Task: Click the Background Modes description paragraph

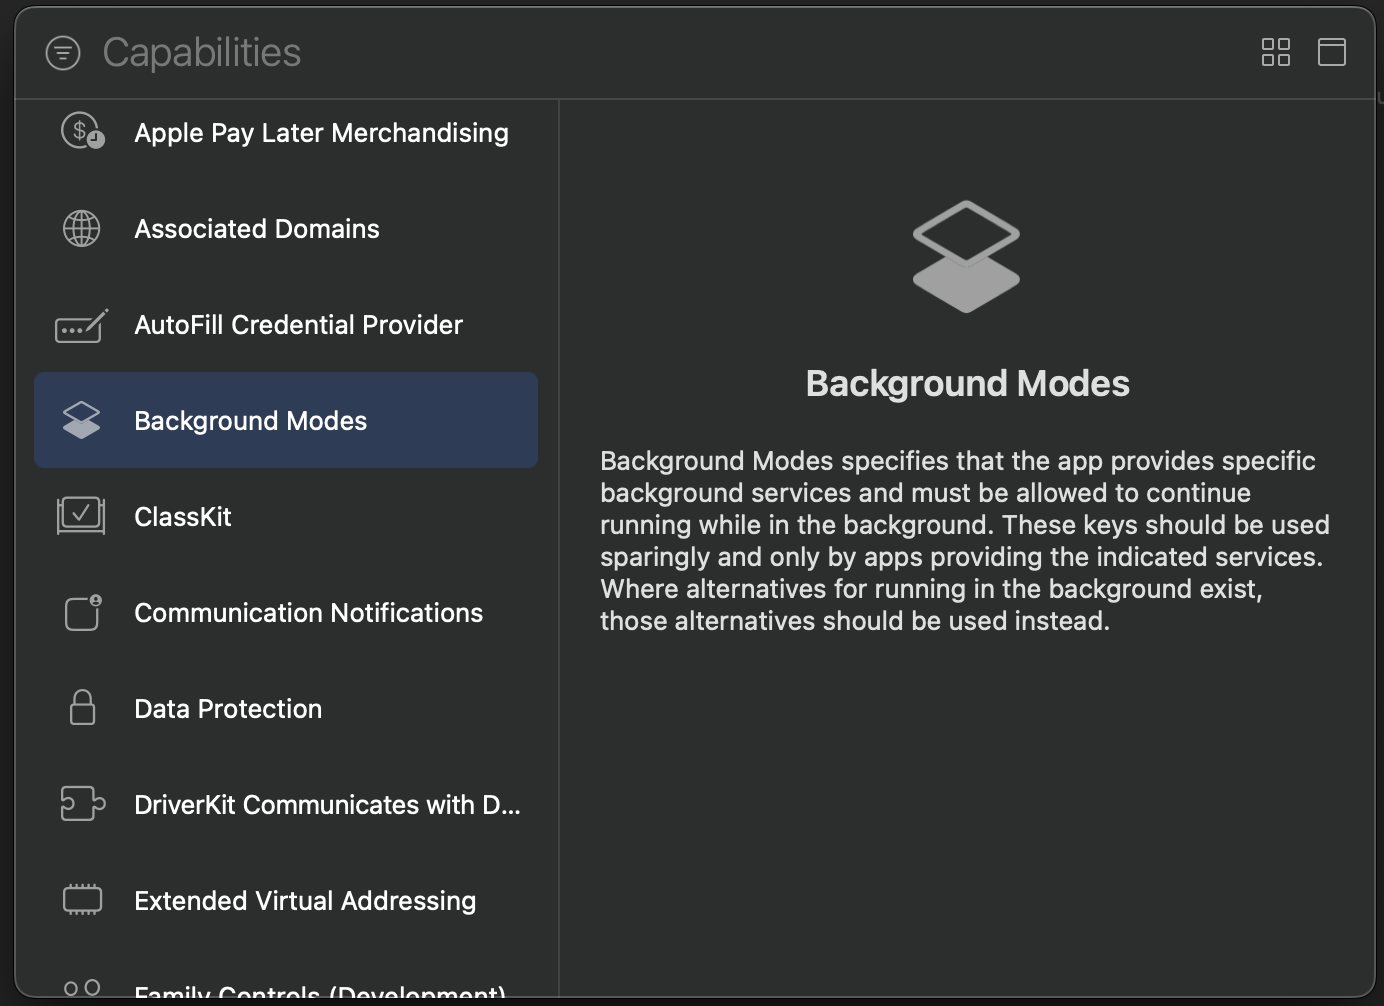Action: (x=966, y=541)
